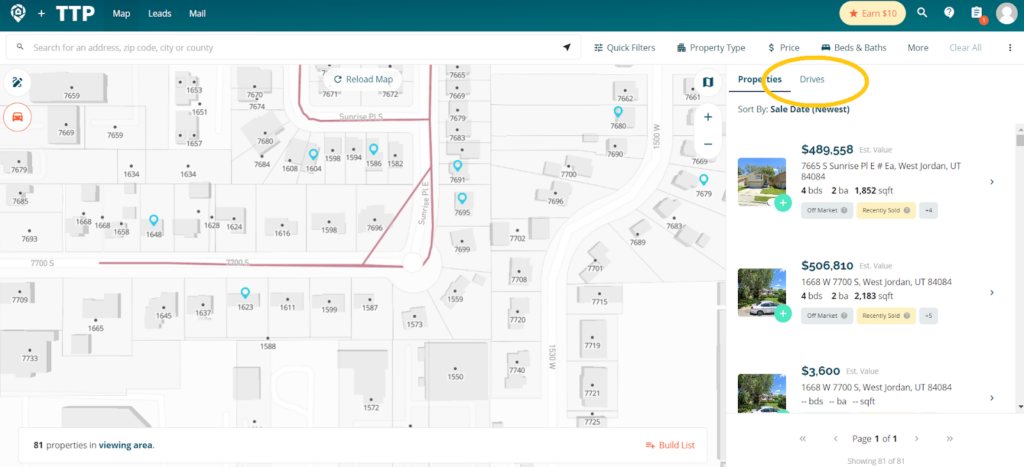Add the $489,558 property with the plus button

click(783, 203)
